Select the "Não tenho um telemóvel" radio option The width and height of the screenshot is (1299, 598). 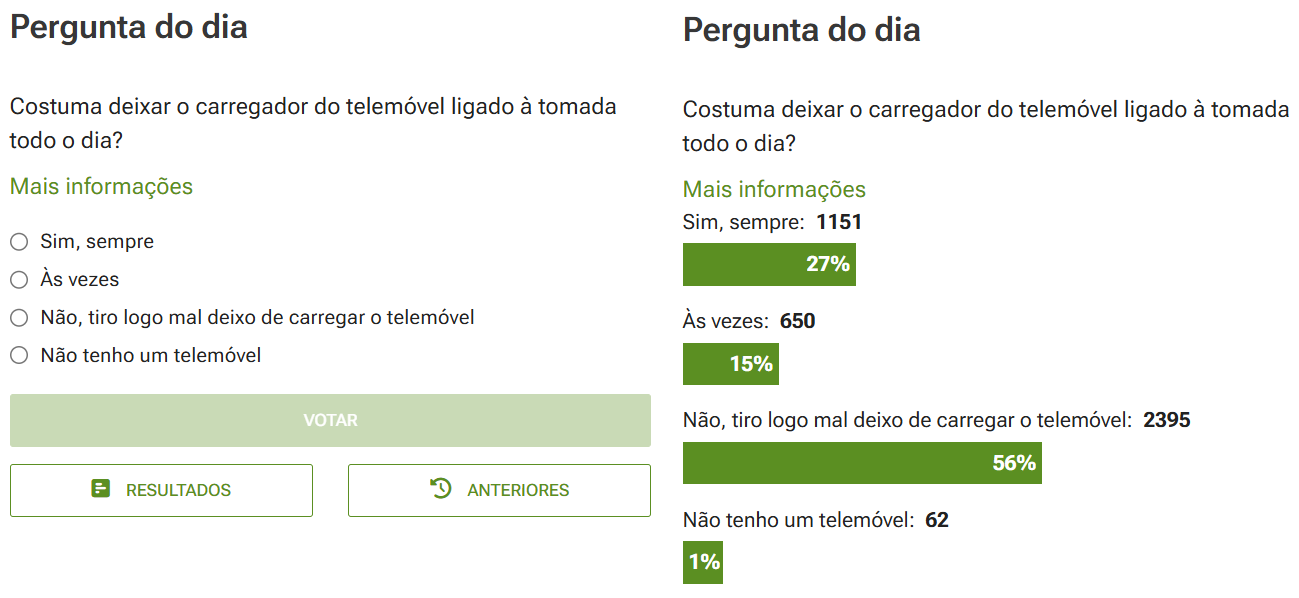[19, 355]
